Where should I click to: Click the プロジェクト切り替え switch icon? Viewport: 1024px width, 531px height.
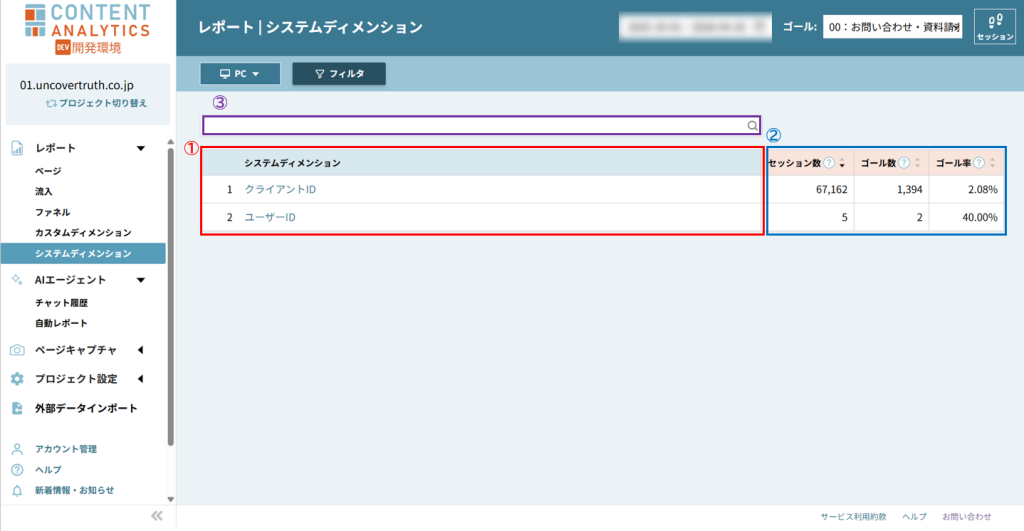pyautogui.click(x=51, y=103)
